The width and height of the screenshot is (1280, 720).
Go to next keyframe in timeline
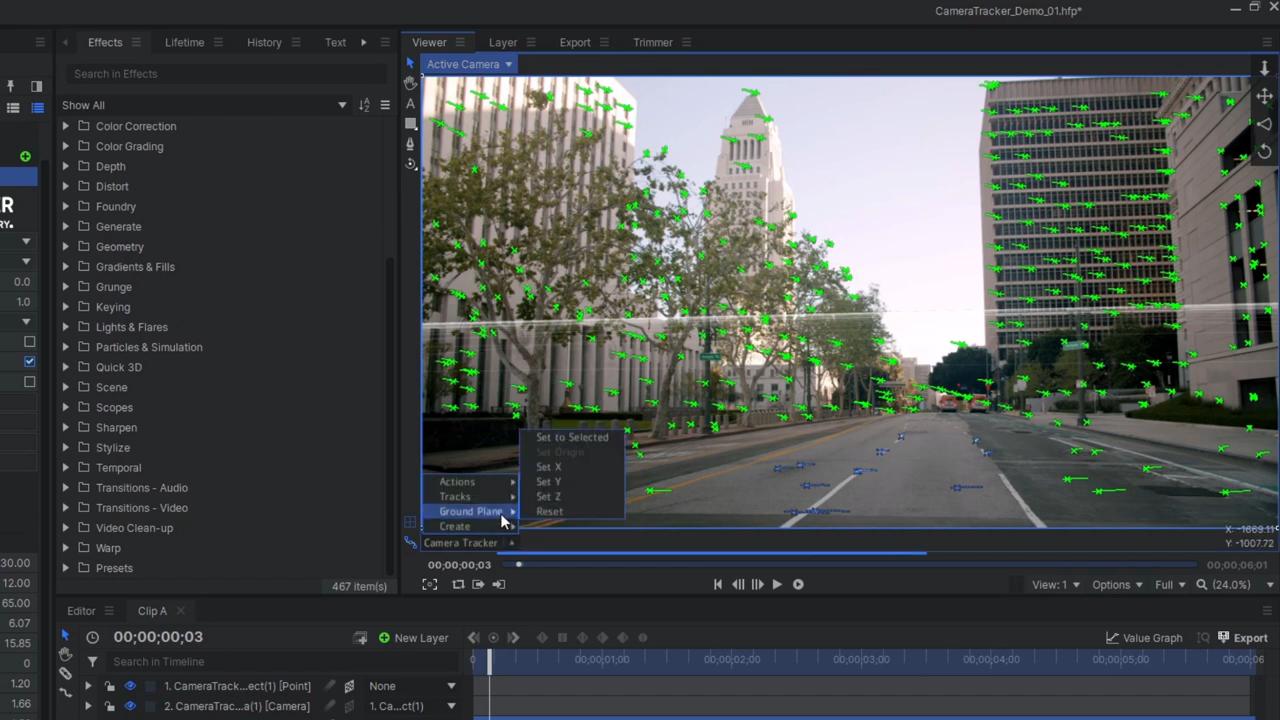[513, 638]
